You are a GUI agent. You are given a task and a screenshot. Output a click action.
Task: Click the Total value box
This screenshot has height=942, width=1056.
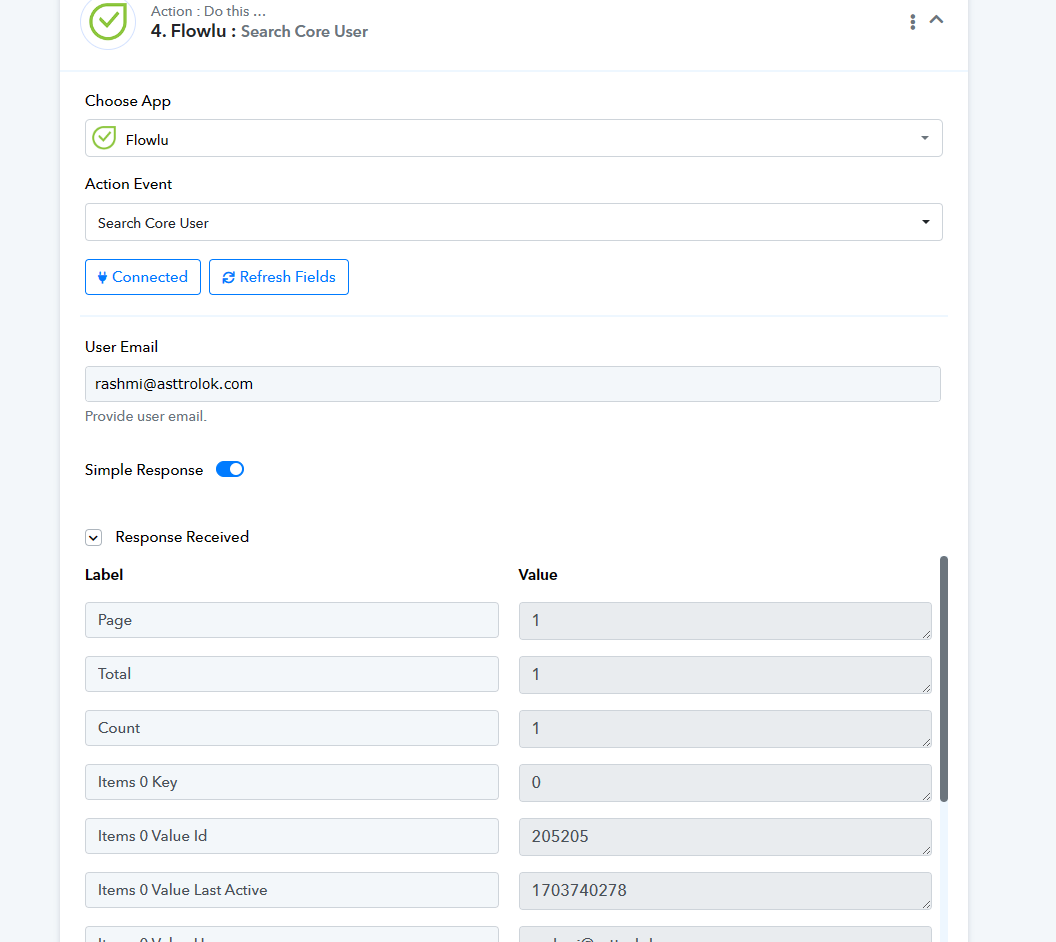725,675
